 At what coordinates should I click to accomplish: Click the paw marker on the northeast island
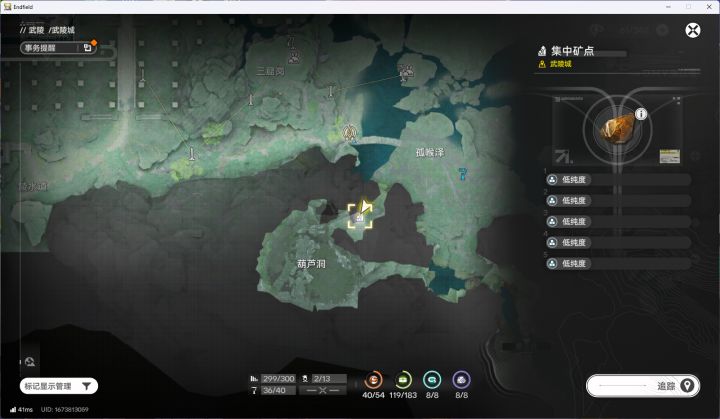pos(406,71)
